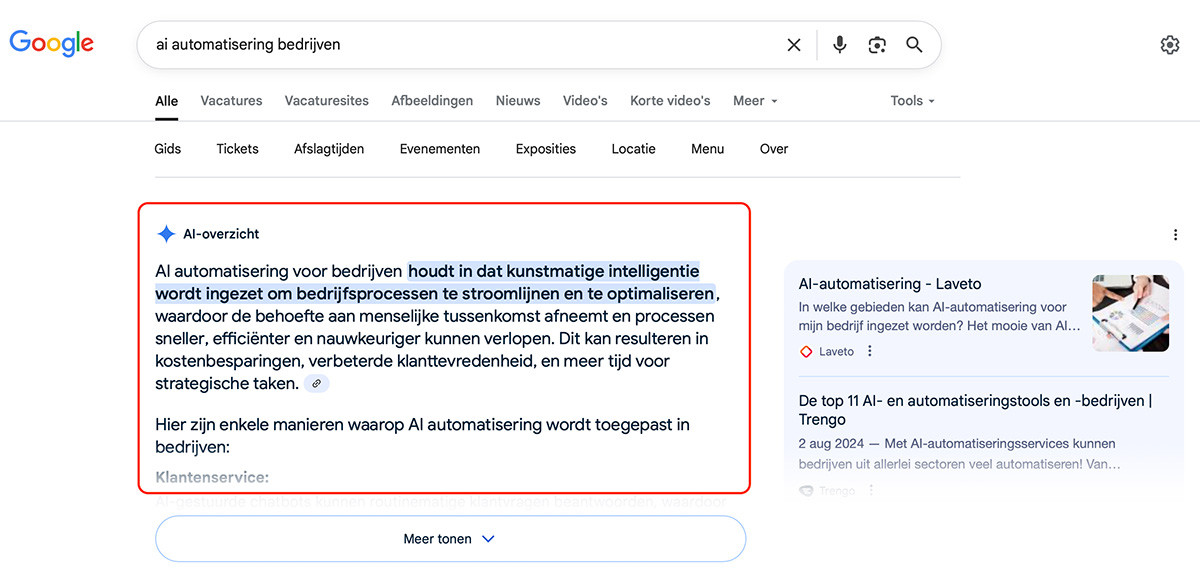Switch to the Vacaturesites tab
Screen dimensions: 1200x578
click(x=327, y=101)
